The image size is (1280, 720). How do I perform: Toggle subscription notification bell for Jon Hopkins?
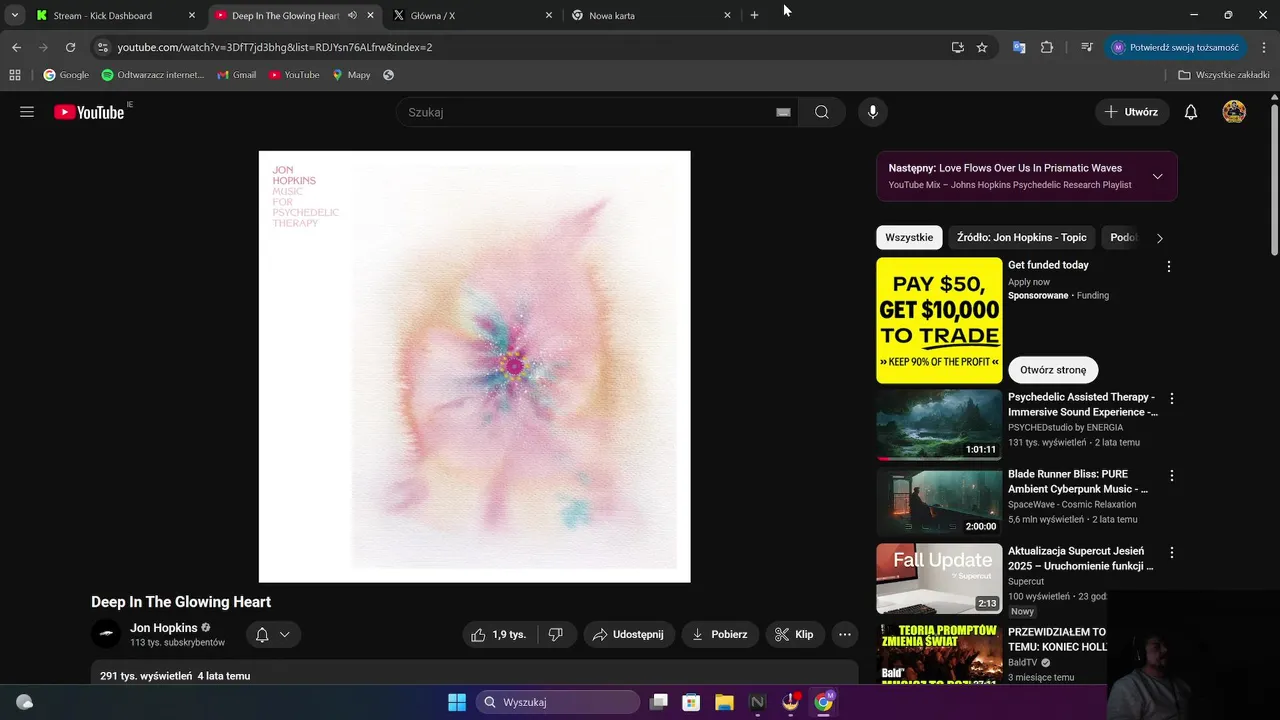[x=273, y=634]
